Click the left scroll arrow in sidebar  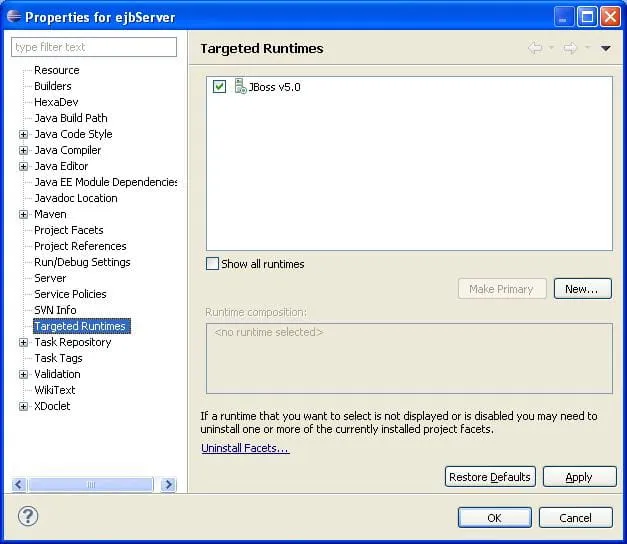coord(19,484)
